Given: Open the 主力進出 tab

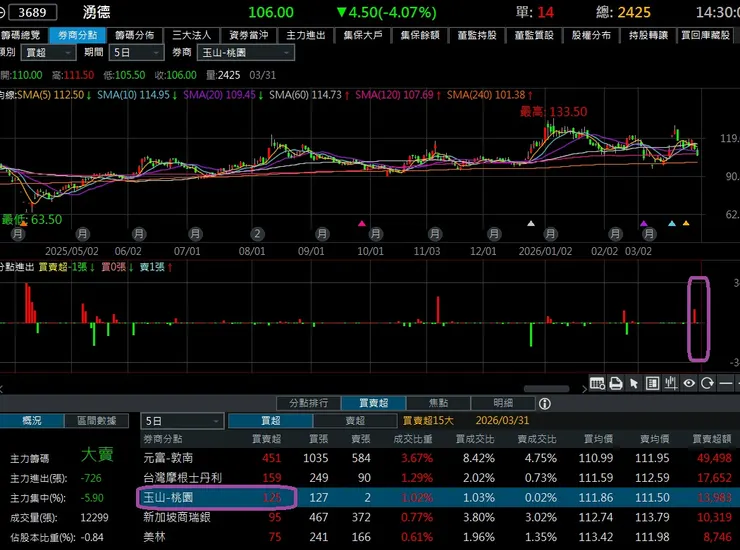Looking at the screenshot, I should click(306, 35).
